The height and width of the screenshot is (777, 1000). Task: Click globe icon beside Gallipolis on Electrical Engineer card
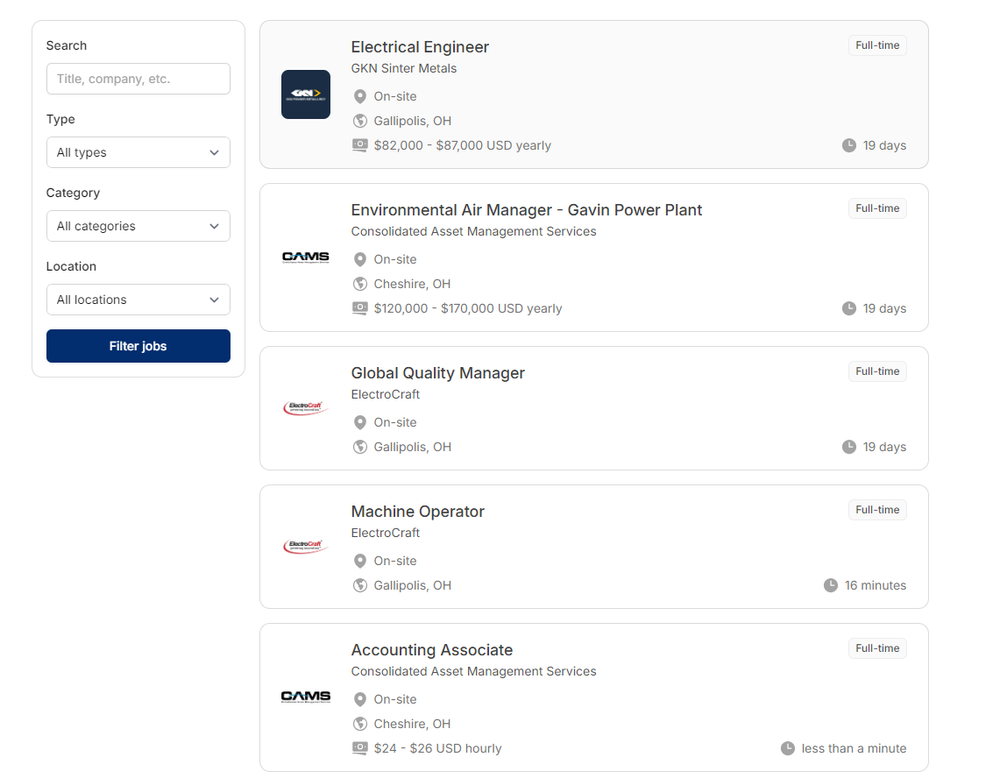(x=360, y=121)
